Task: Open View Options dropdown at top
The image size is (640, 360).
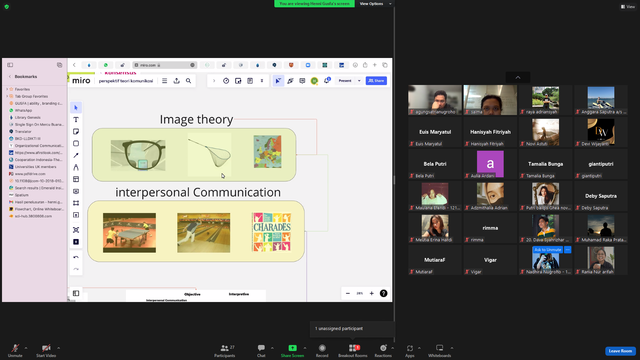Action: click(x=375, y=4)
